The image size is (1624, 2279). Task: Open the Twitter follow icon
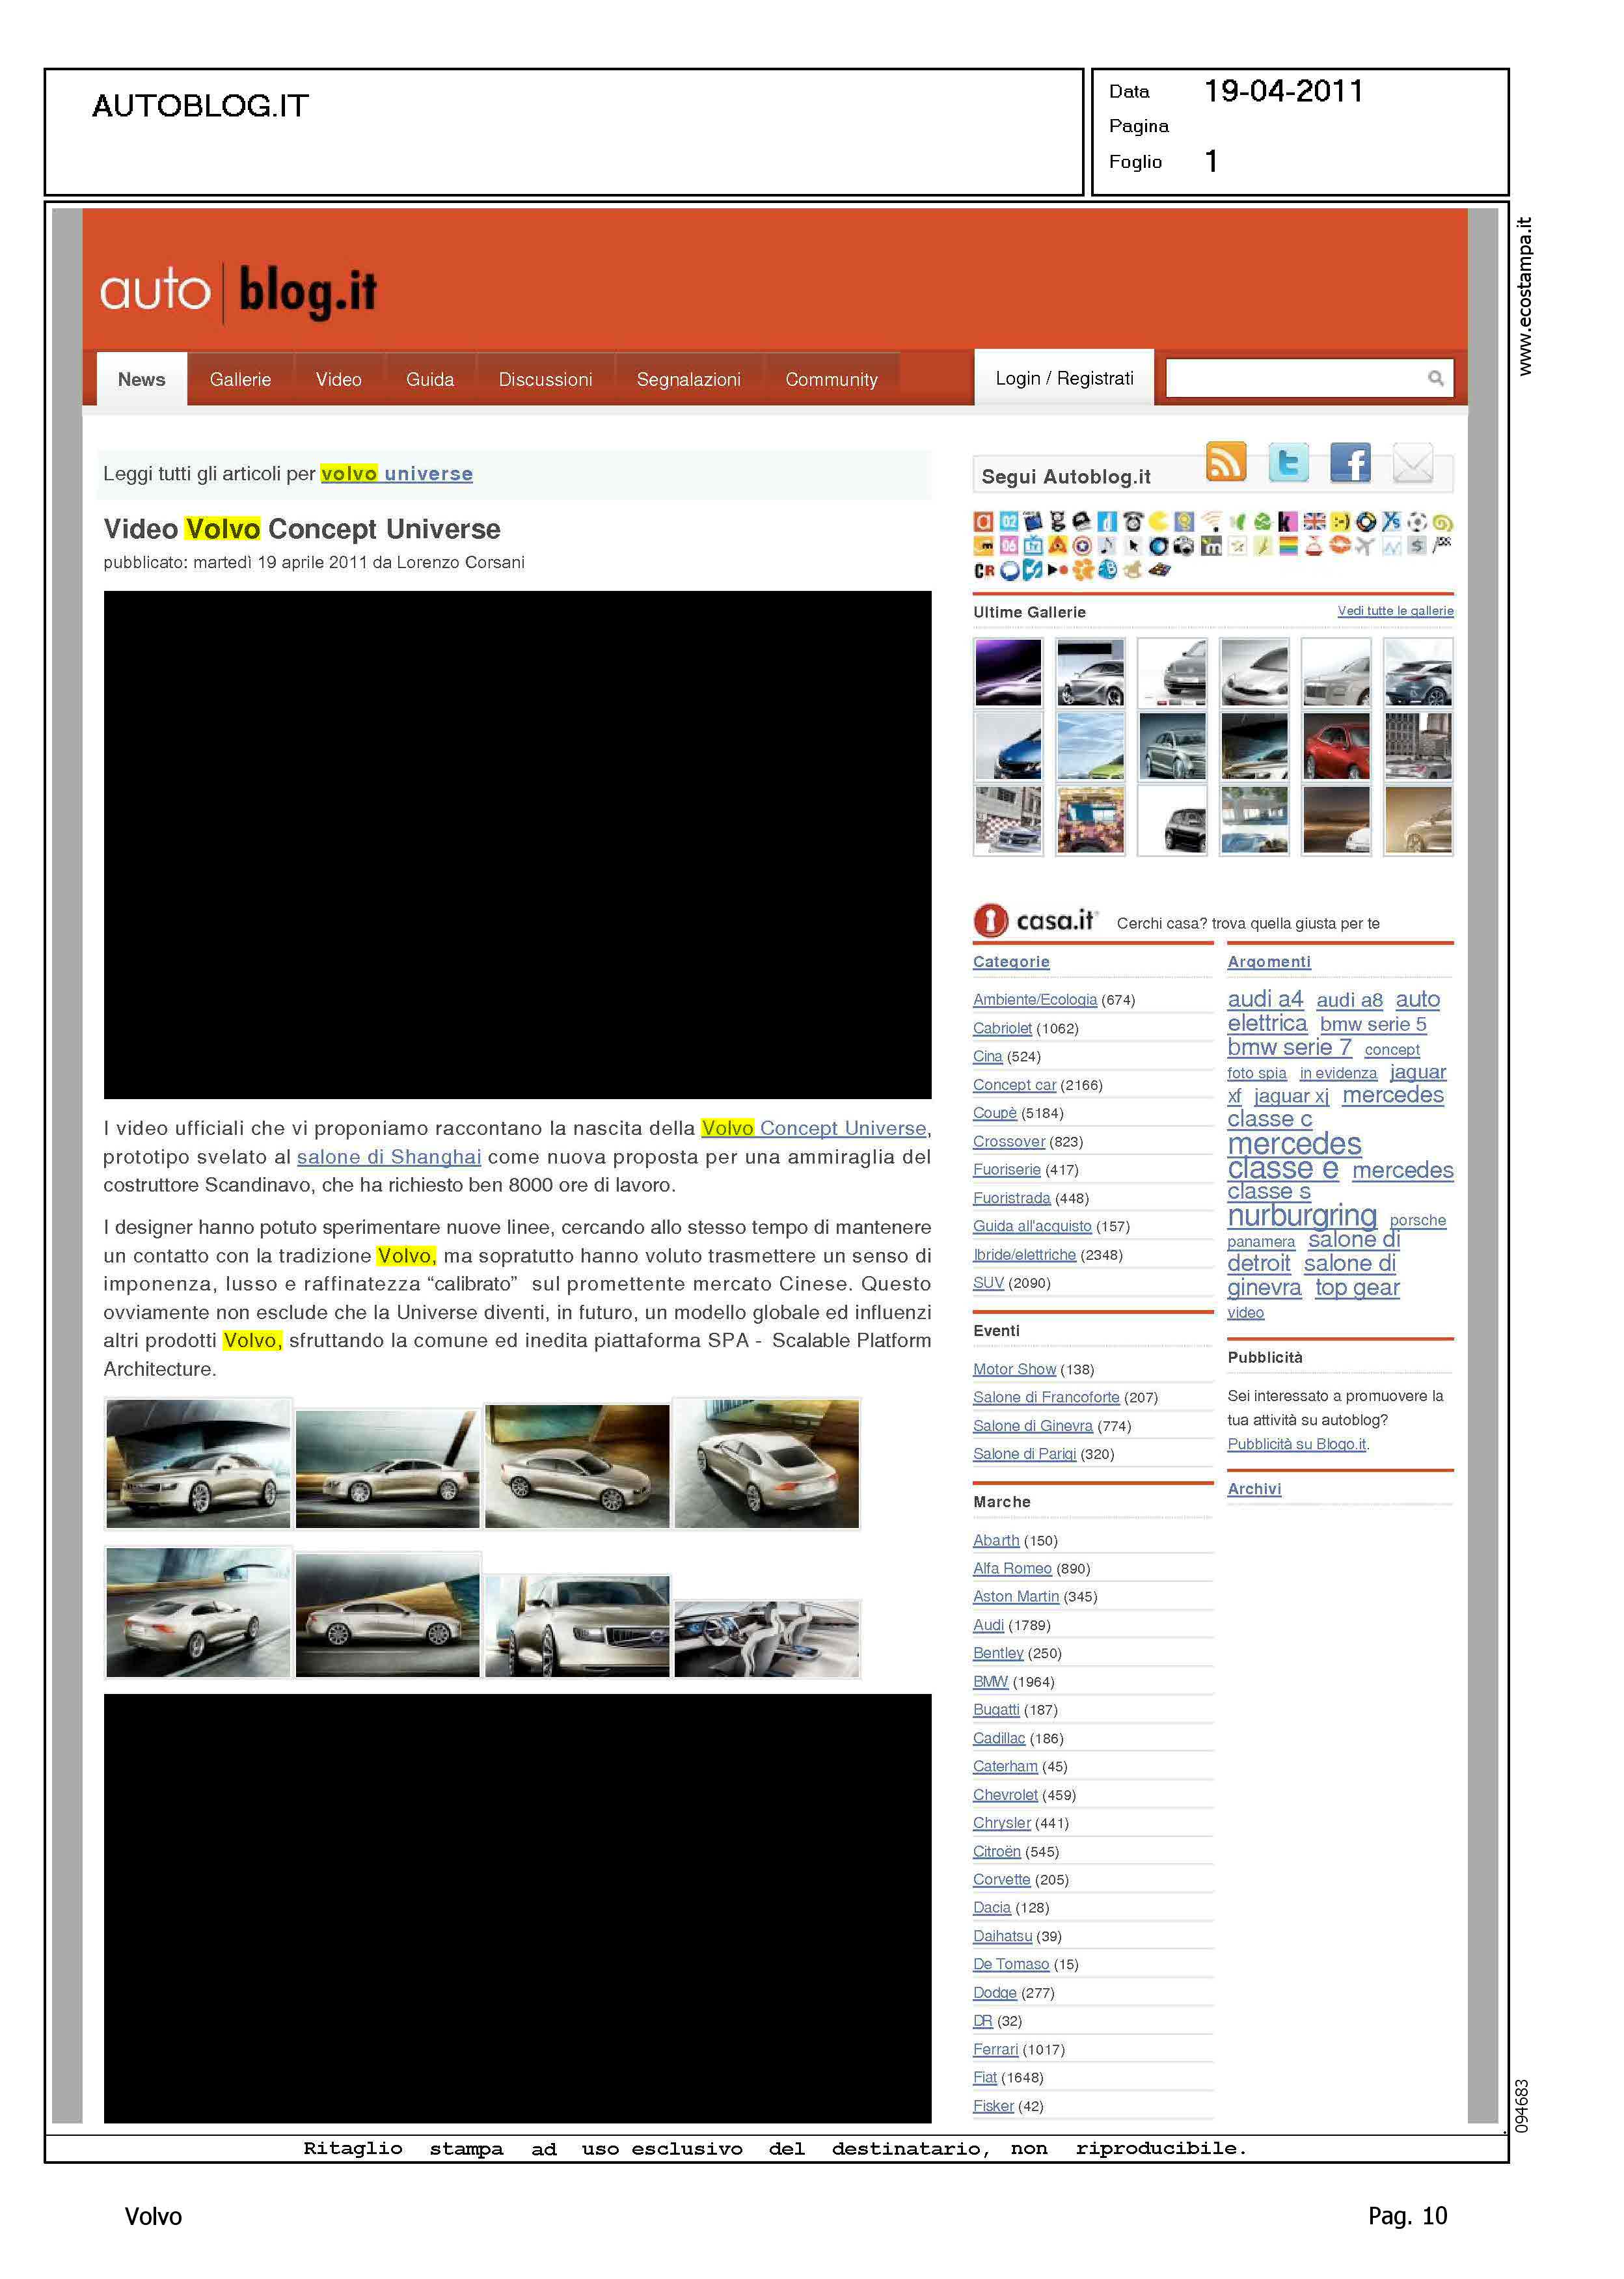pyautogui.click(x=1288, y=462)
